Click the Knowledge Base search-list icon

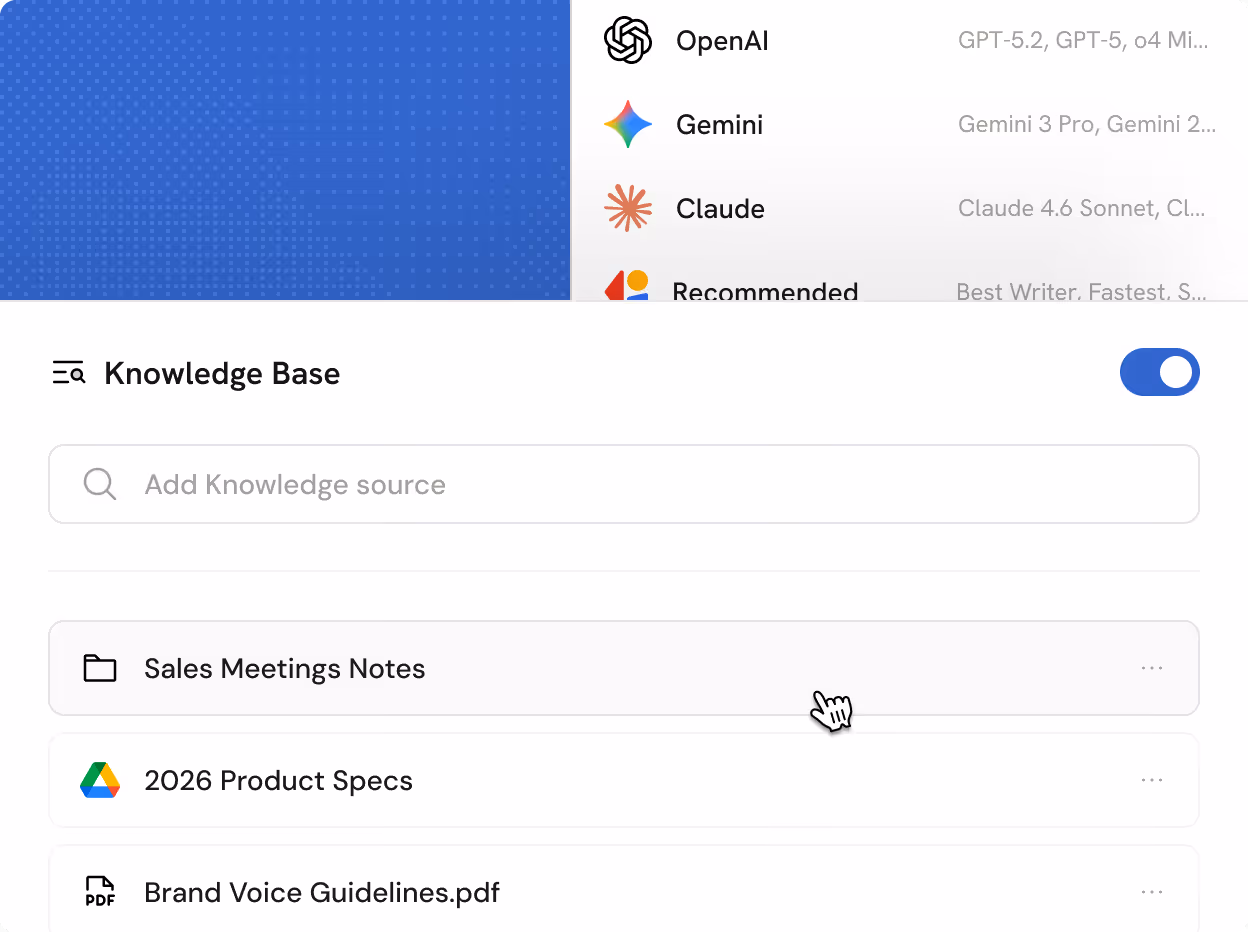point(68,372)
